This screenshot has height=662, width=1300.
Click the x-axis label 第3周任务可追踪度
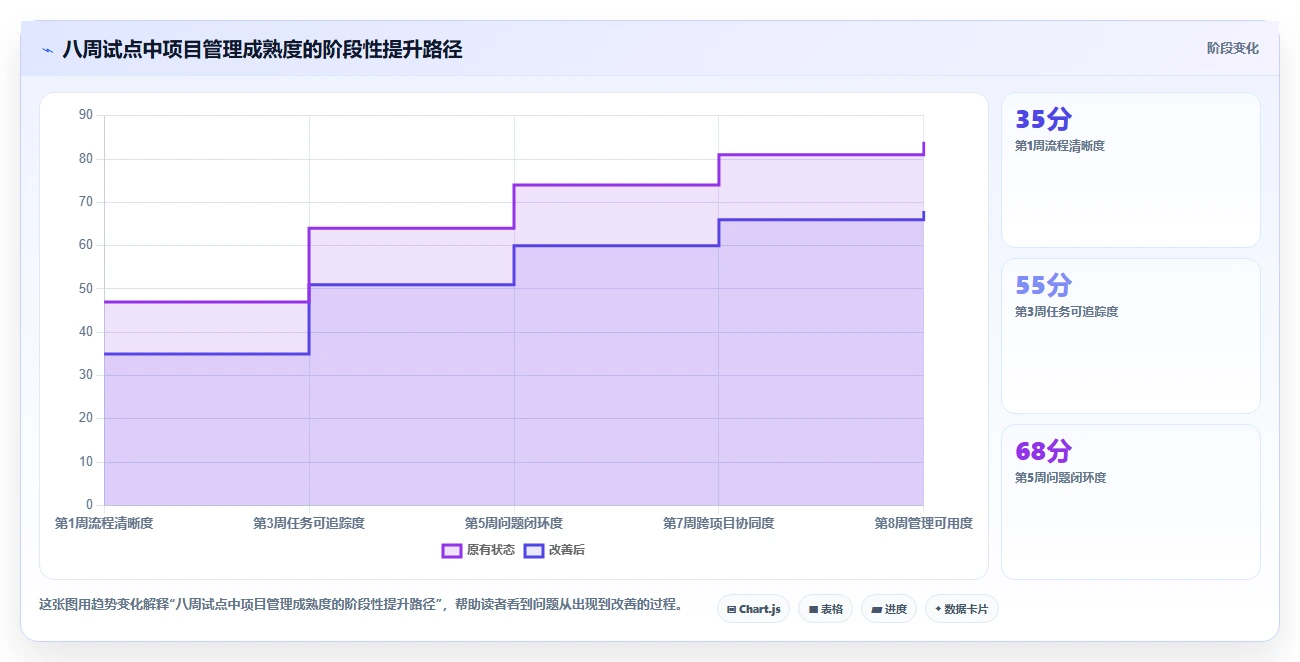click(x=309, y=523)
